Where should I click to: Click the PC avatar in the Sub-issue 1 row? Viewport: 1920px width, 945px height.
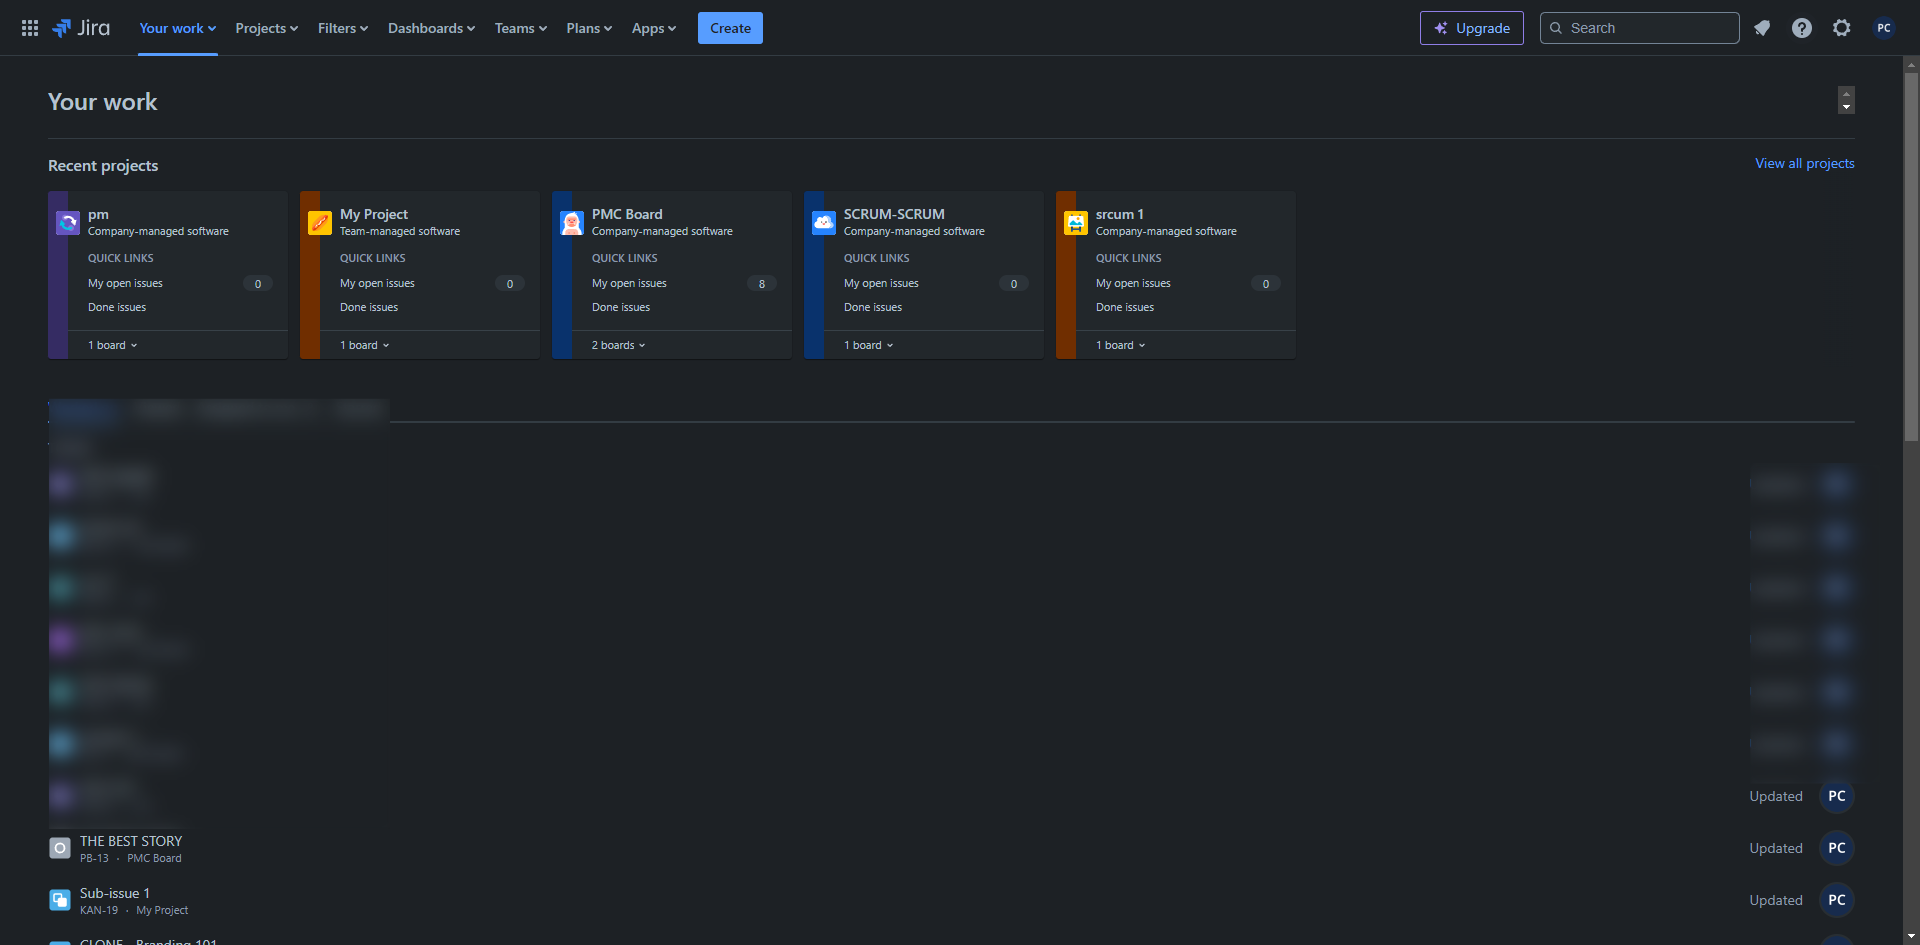pyautogui.click(x=1837, y=900)
